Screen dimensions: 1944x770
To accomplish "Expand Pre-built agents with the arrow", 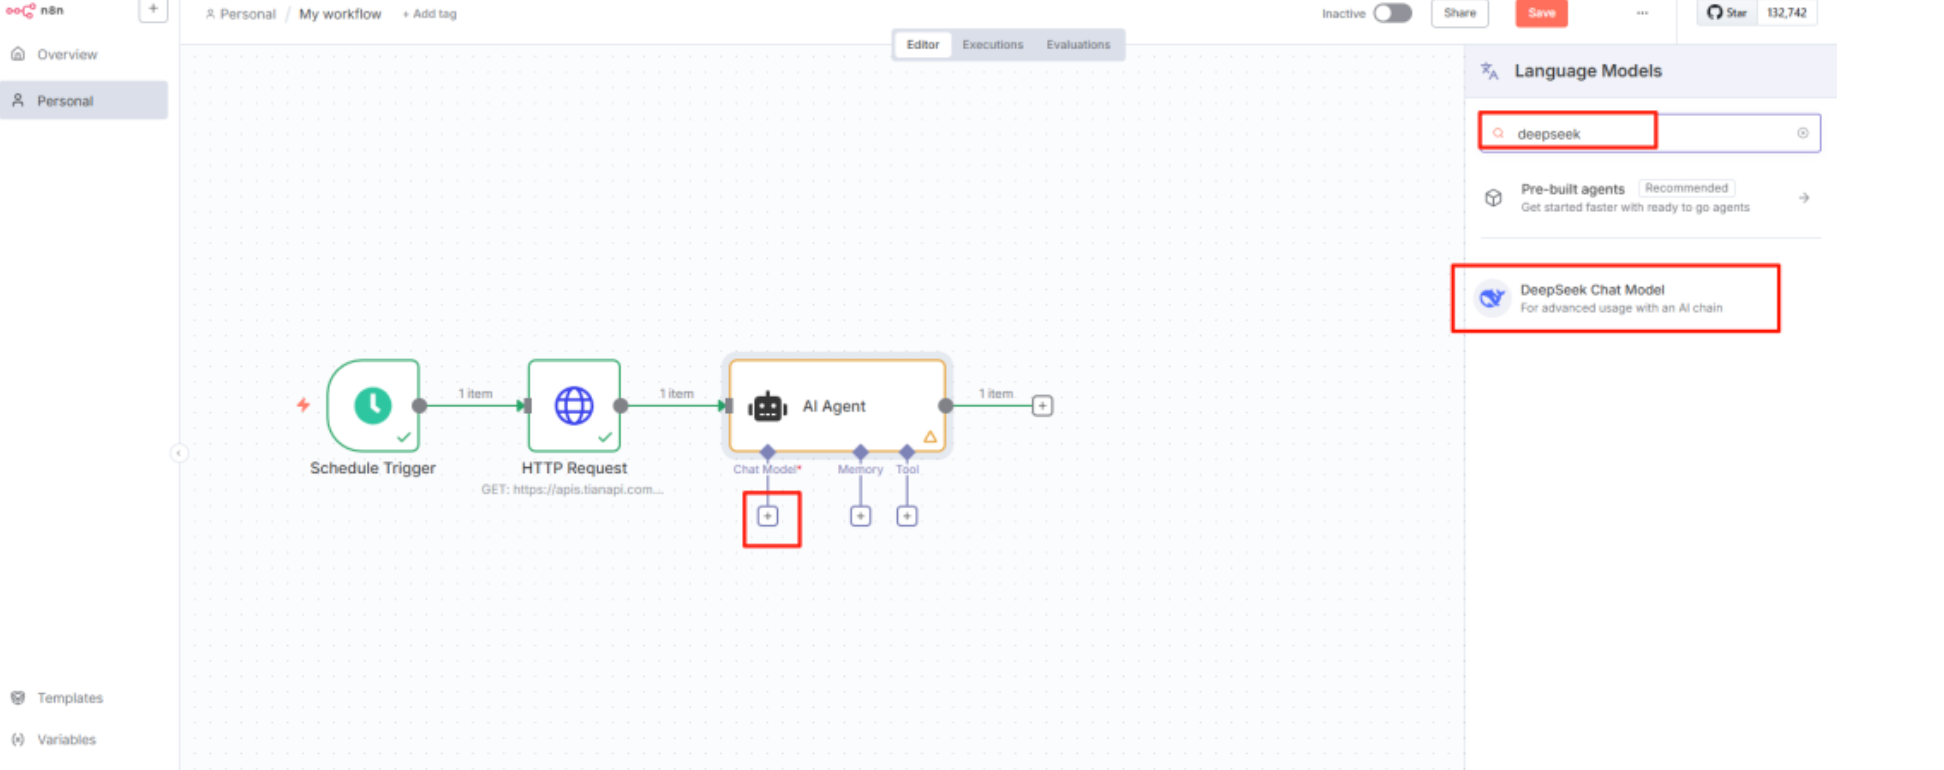I will pyautogui.click(x=1804, y=198).
